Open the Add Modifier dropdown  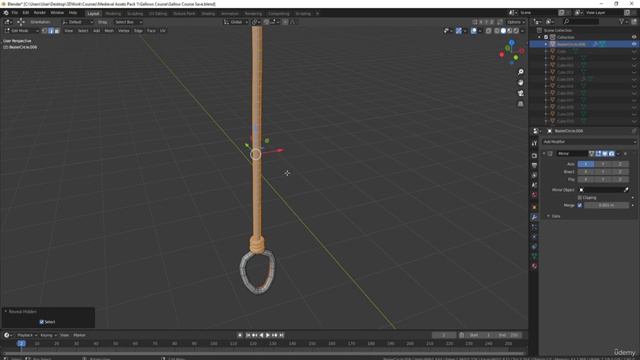click(x=589, y=142)
